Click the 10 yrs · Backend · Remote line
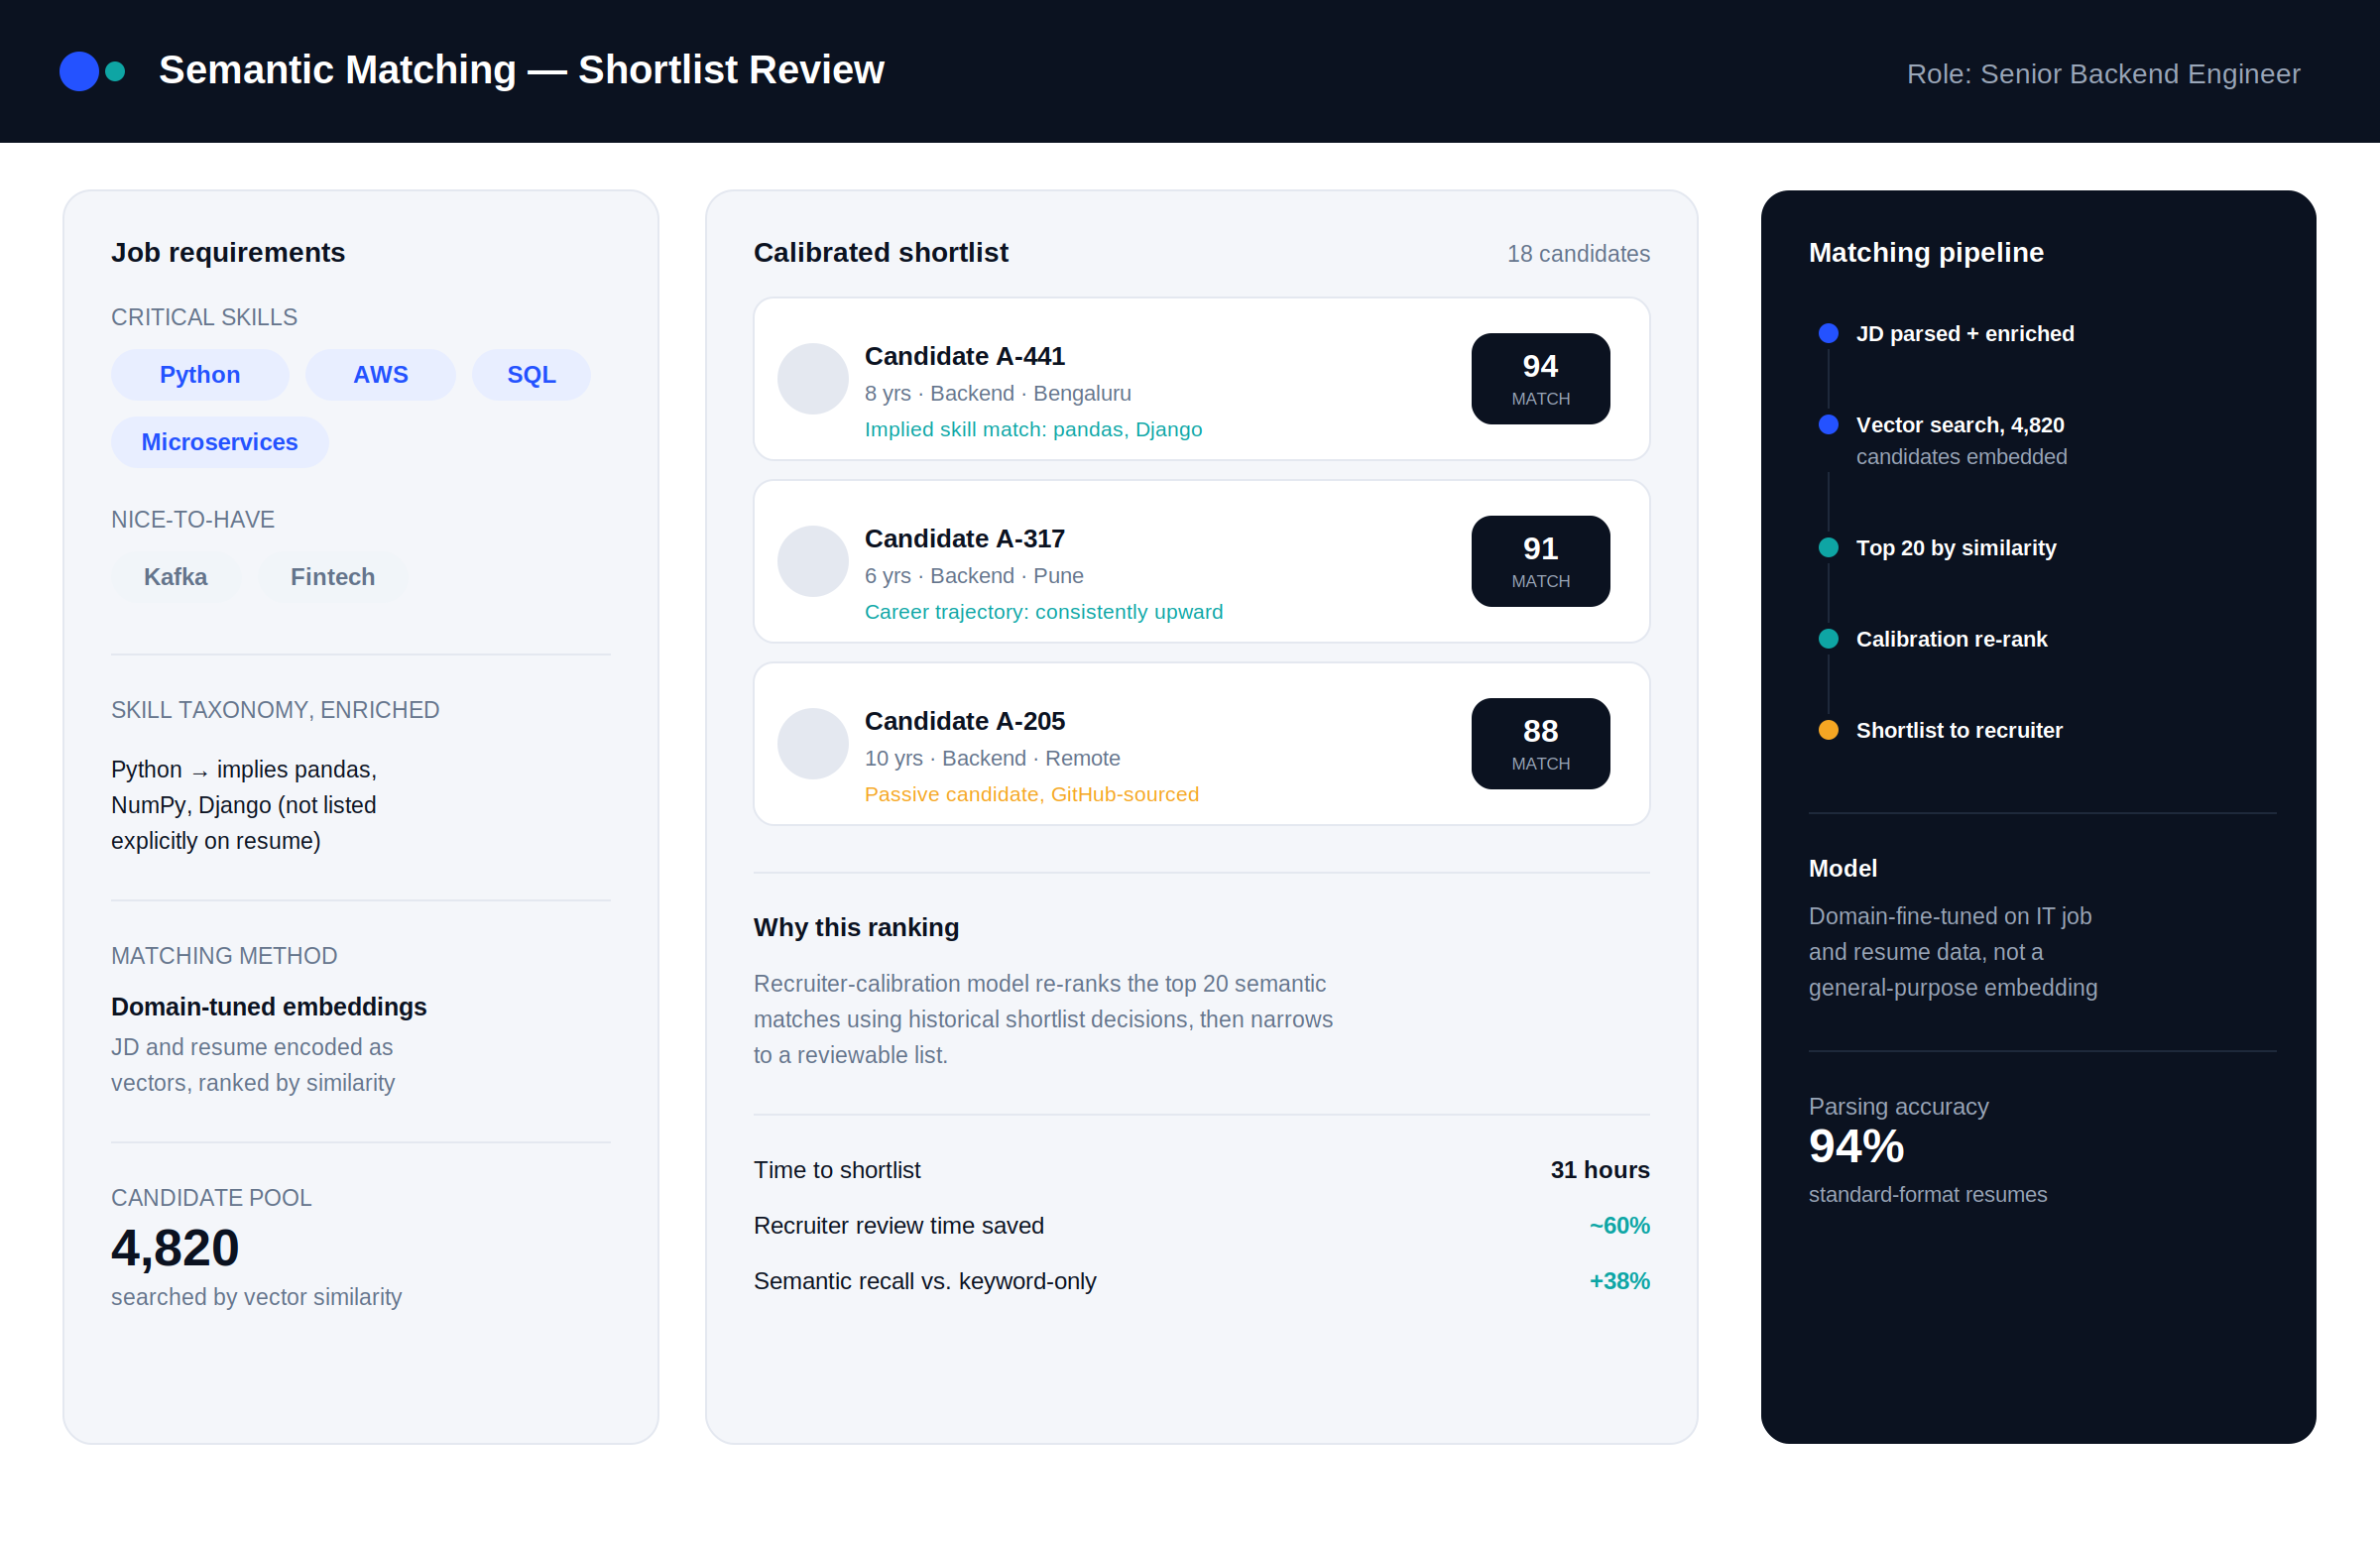2380x1547 pixels. [x=992, y=759]
